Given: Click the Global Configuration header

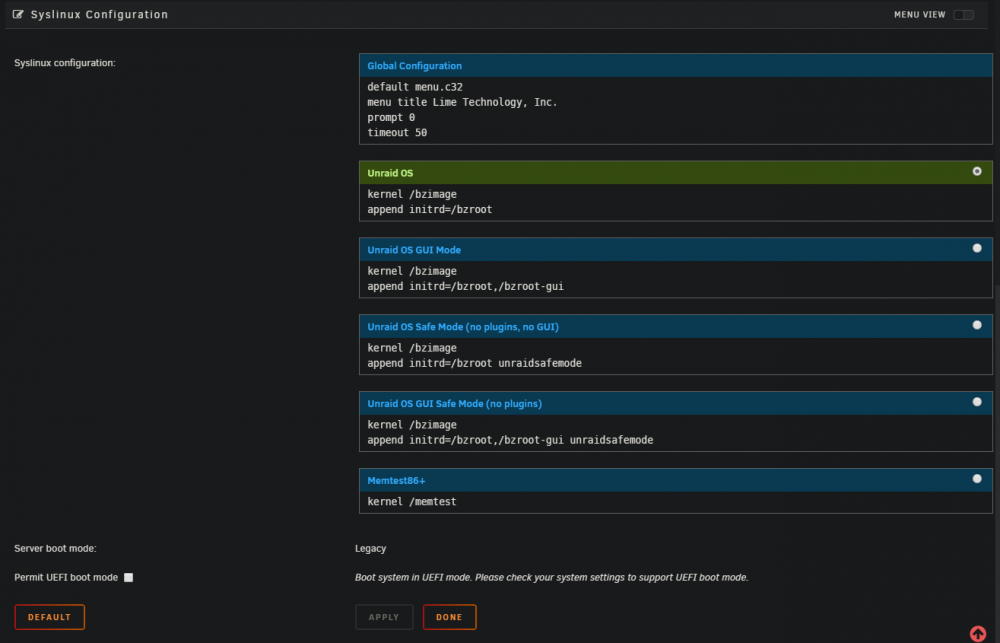Looking at the screenshot, I should point(675,66).
